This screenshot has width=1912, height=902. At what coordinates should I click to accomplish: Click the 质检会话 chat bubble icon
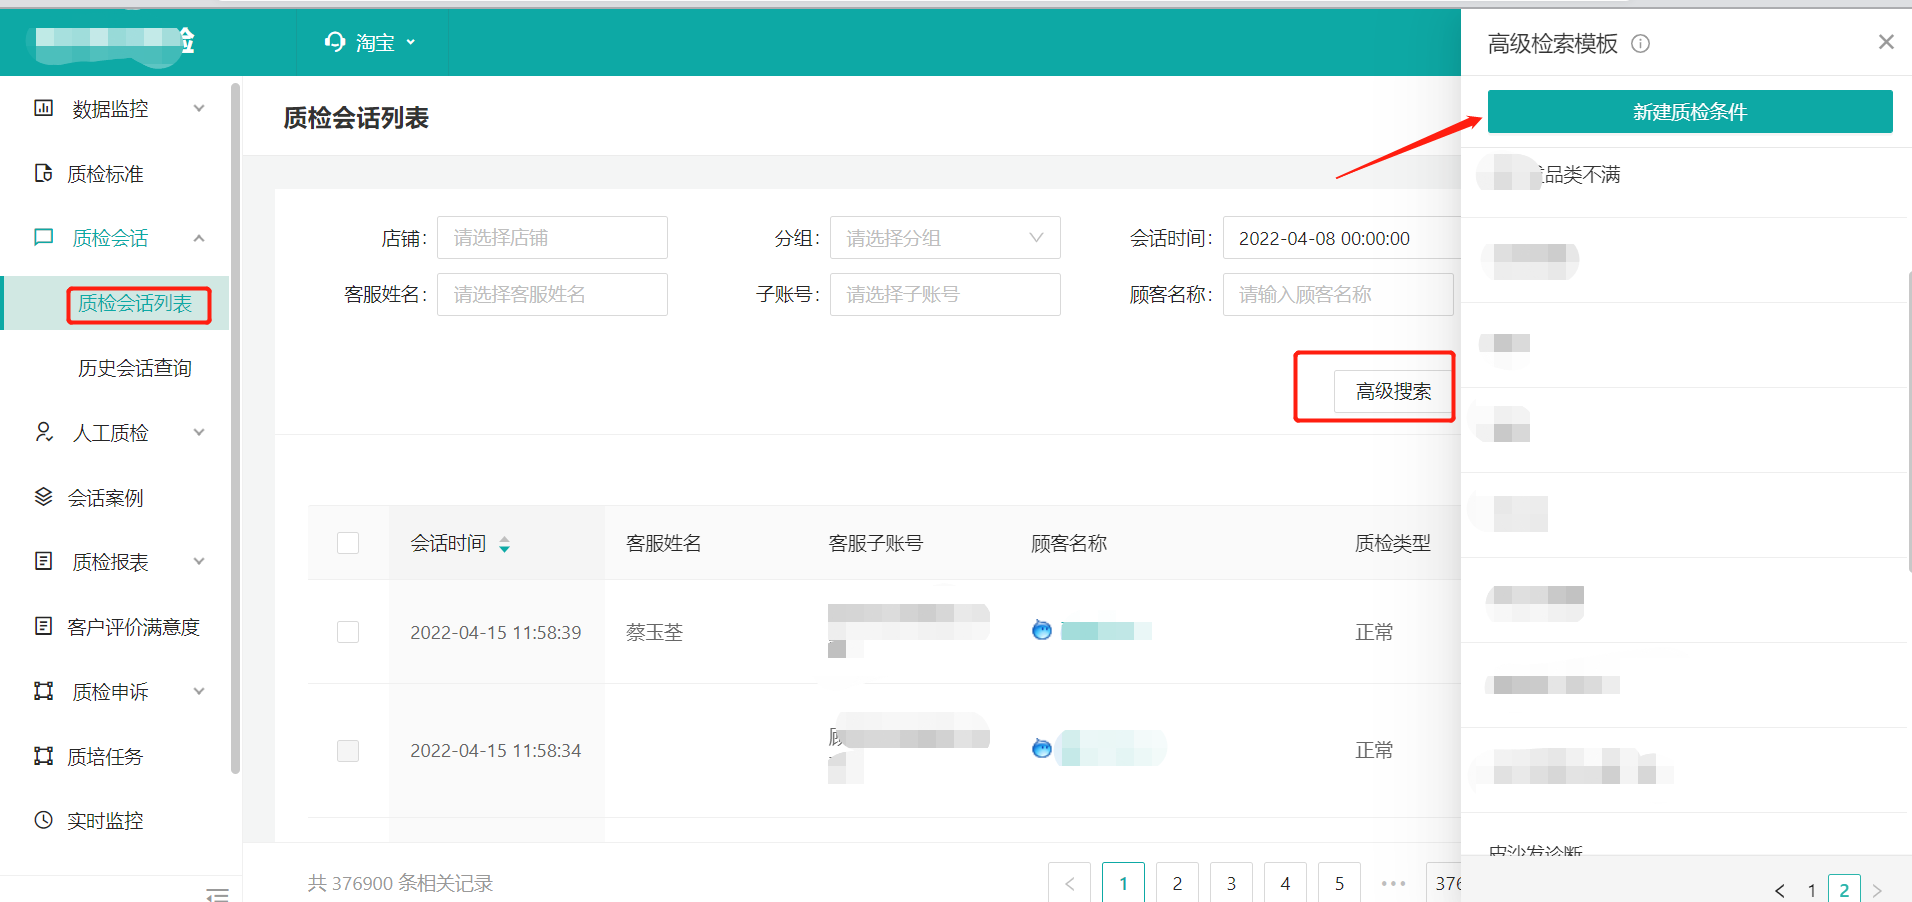tap(43, 237)
